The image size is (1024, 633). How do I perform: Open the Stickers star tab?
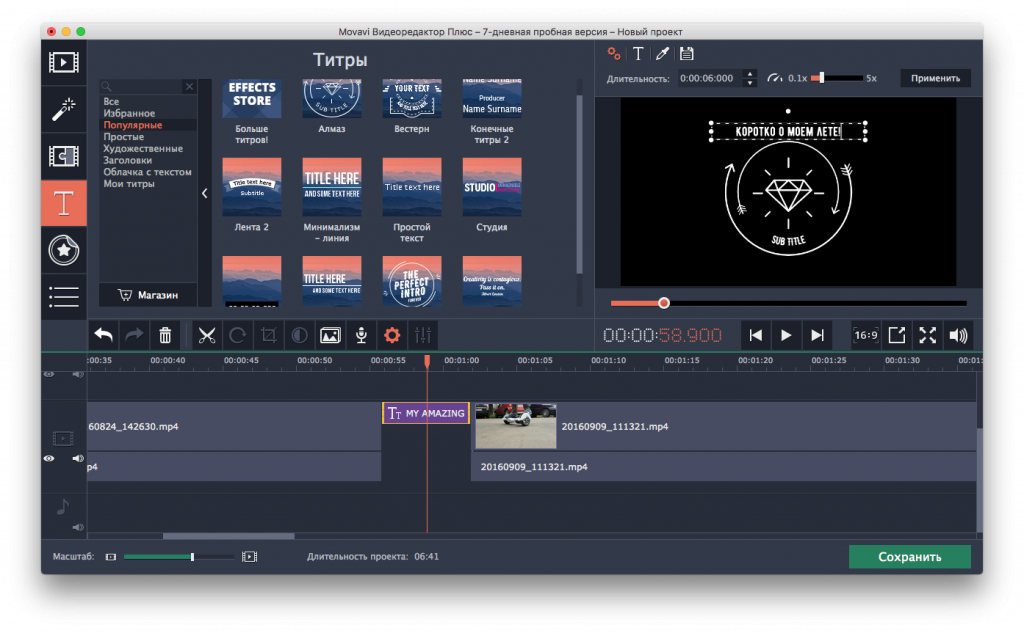[63, 250]
